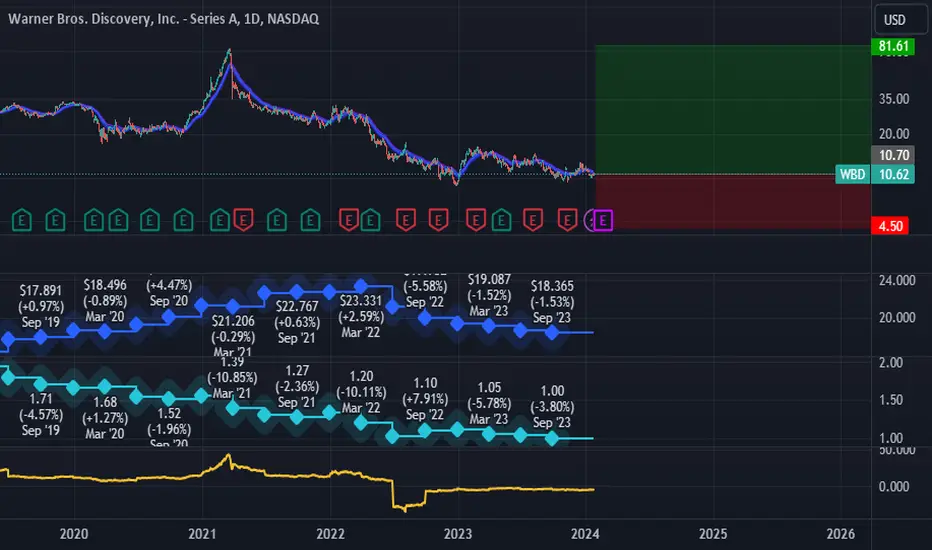The image size is (932, 550).
Task: Click the 1.50 value on the indicator scale
Action: pyautogui.click(x=891, y=400)
